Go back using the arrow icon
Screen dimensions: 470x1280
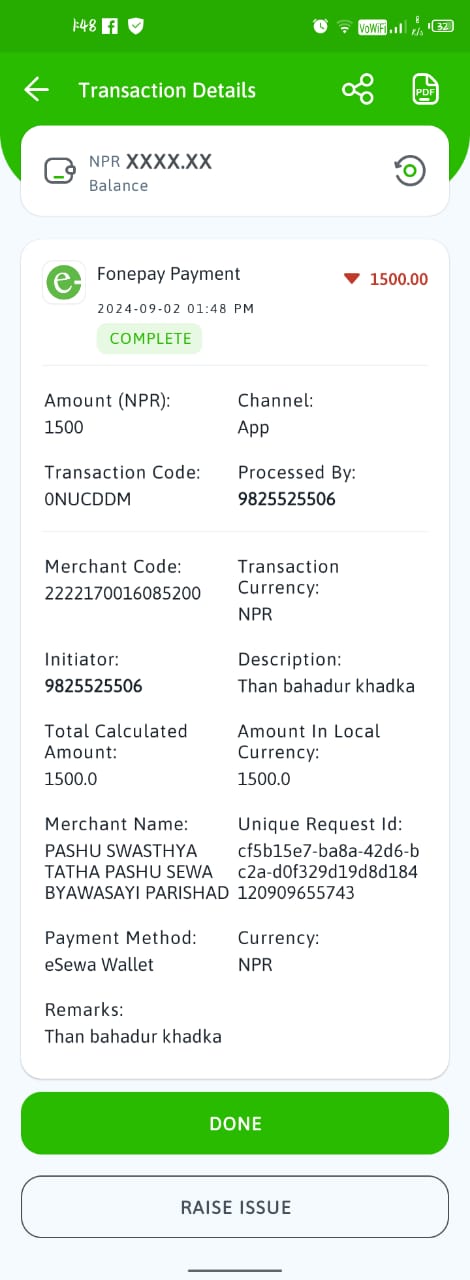[36, 90]
